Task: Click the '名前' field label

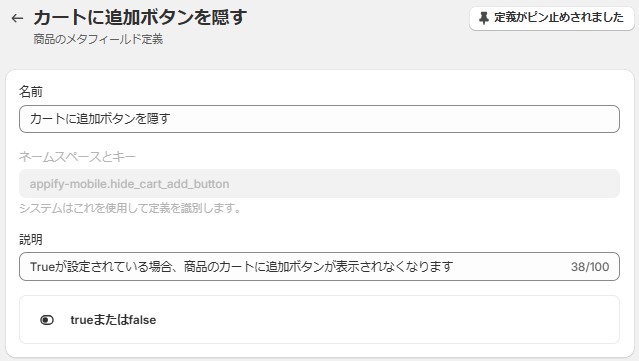Action: pyautogui.click(x=31, y=92)
